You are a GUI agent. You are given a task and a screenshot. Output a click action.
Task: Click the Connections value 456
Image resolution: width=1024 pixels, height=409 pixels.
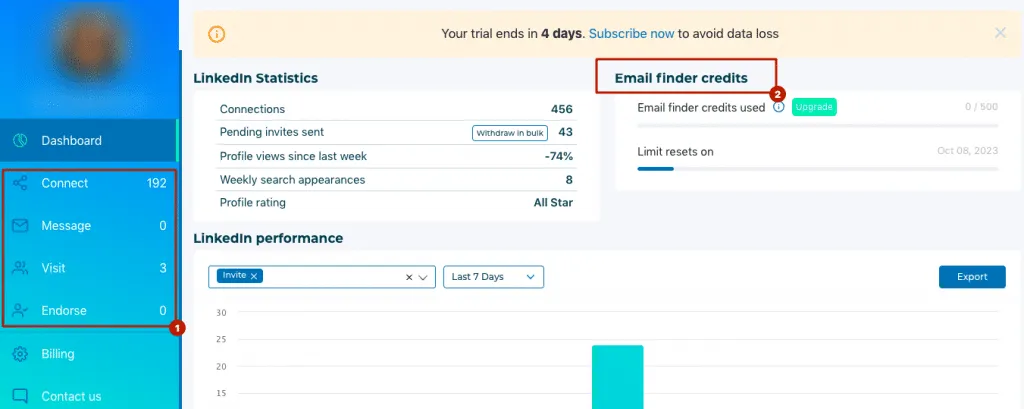562,109
